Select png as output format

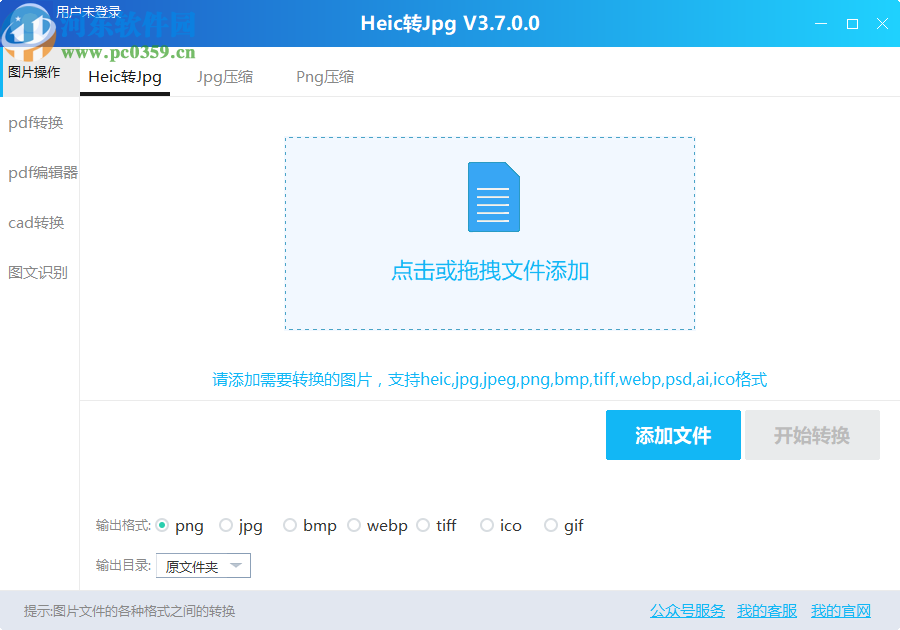163,524
